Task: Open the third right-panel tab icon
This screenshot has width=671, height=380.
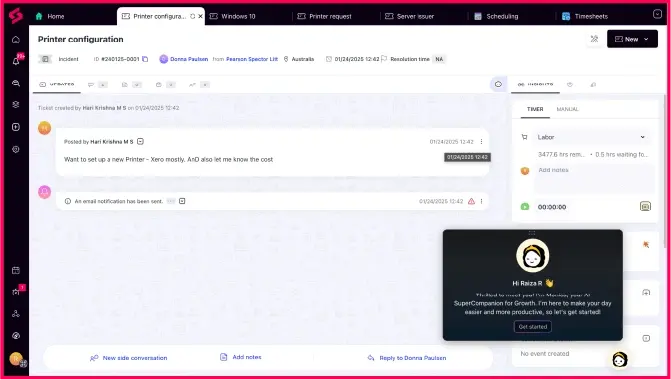Action: [593, 85]
